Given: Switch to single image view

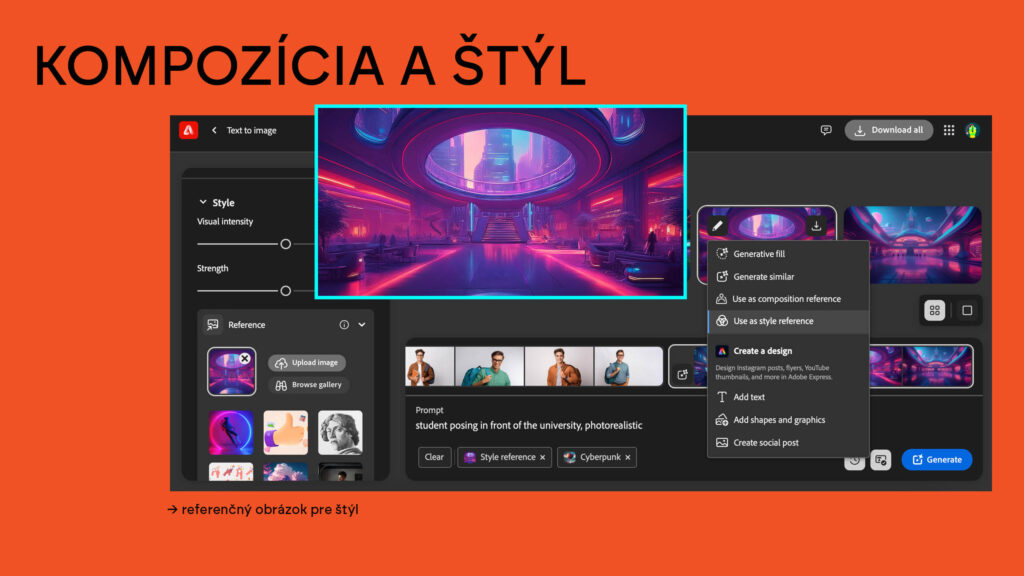Looking at the screenshot, I should [967, 310].
